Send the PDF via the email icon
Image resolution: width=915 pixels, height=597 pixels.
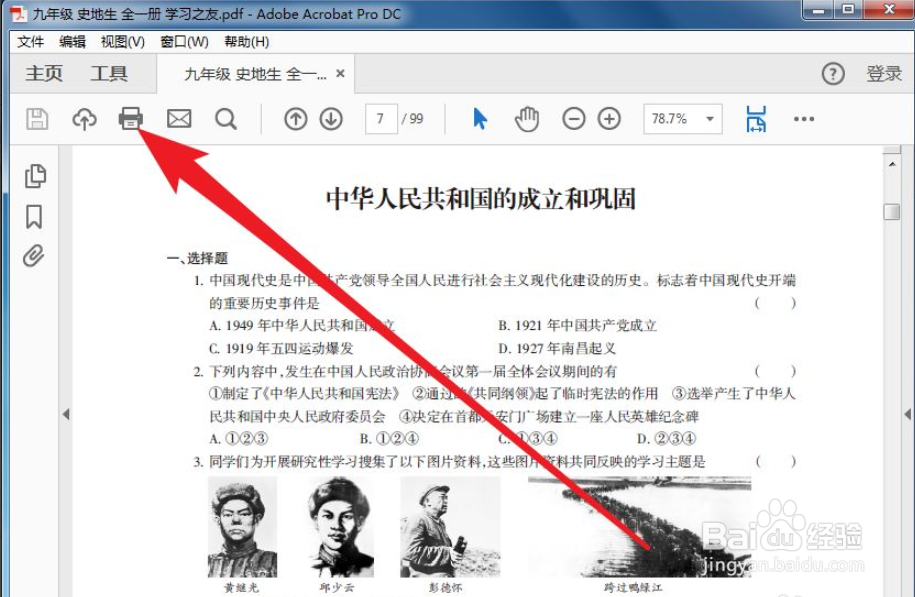[178, 118]
